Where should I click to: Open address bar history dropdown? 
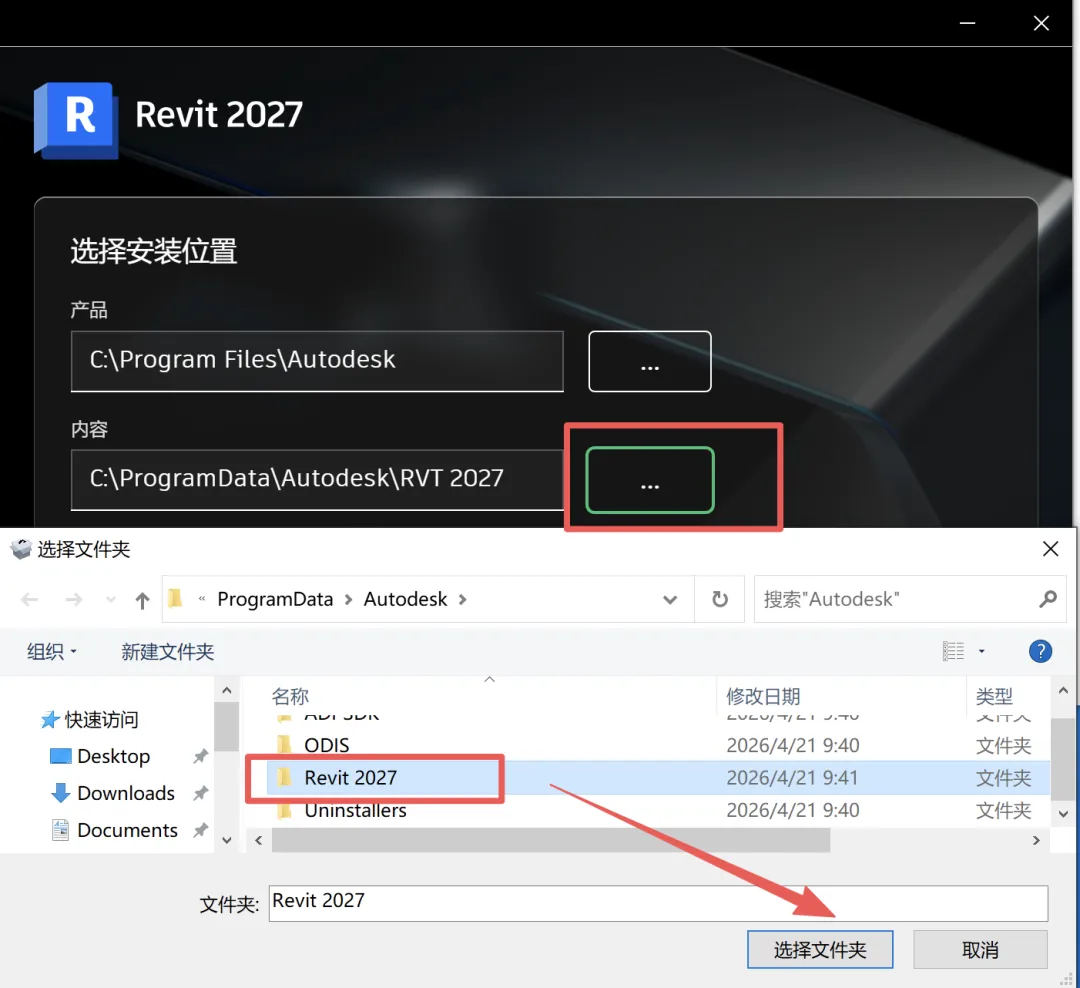[669, 599]
